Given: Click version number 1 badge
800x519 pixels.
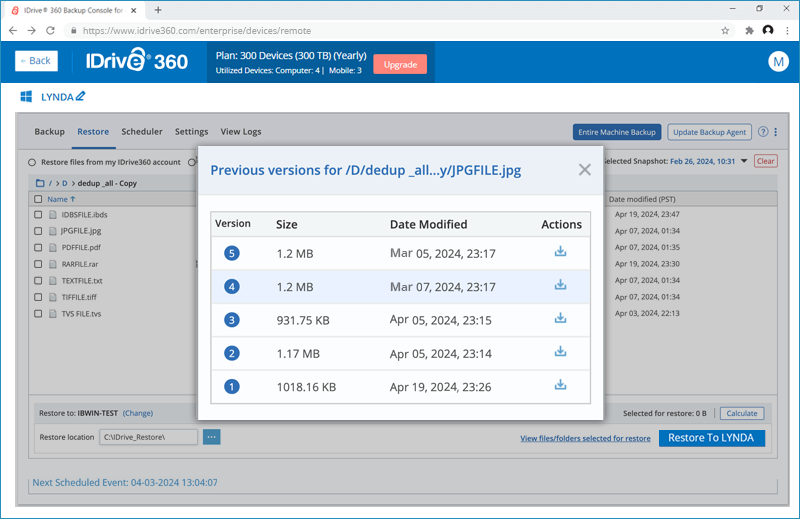Looking at the screenshot, I should [232, 387].
